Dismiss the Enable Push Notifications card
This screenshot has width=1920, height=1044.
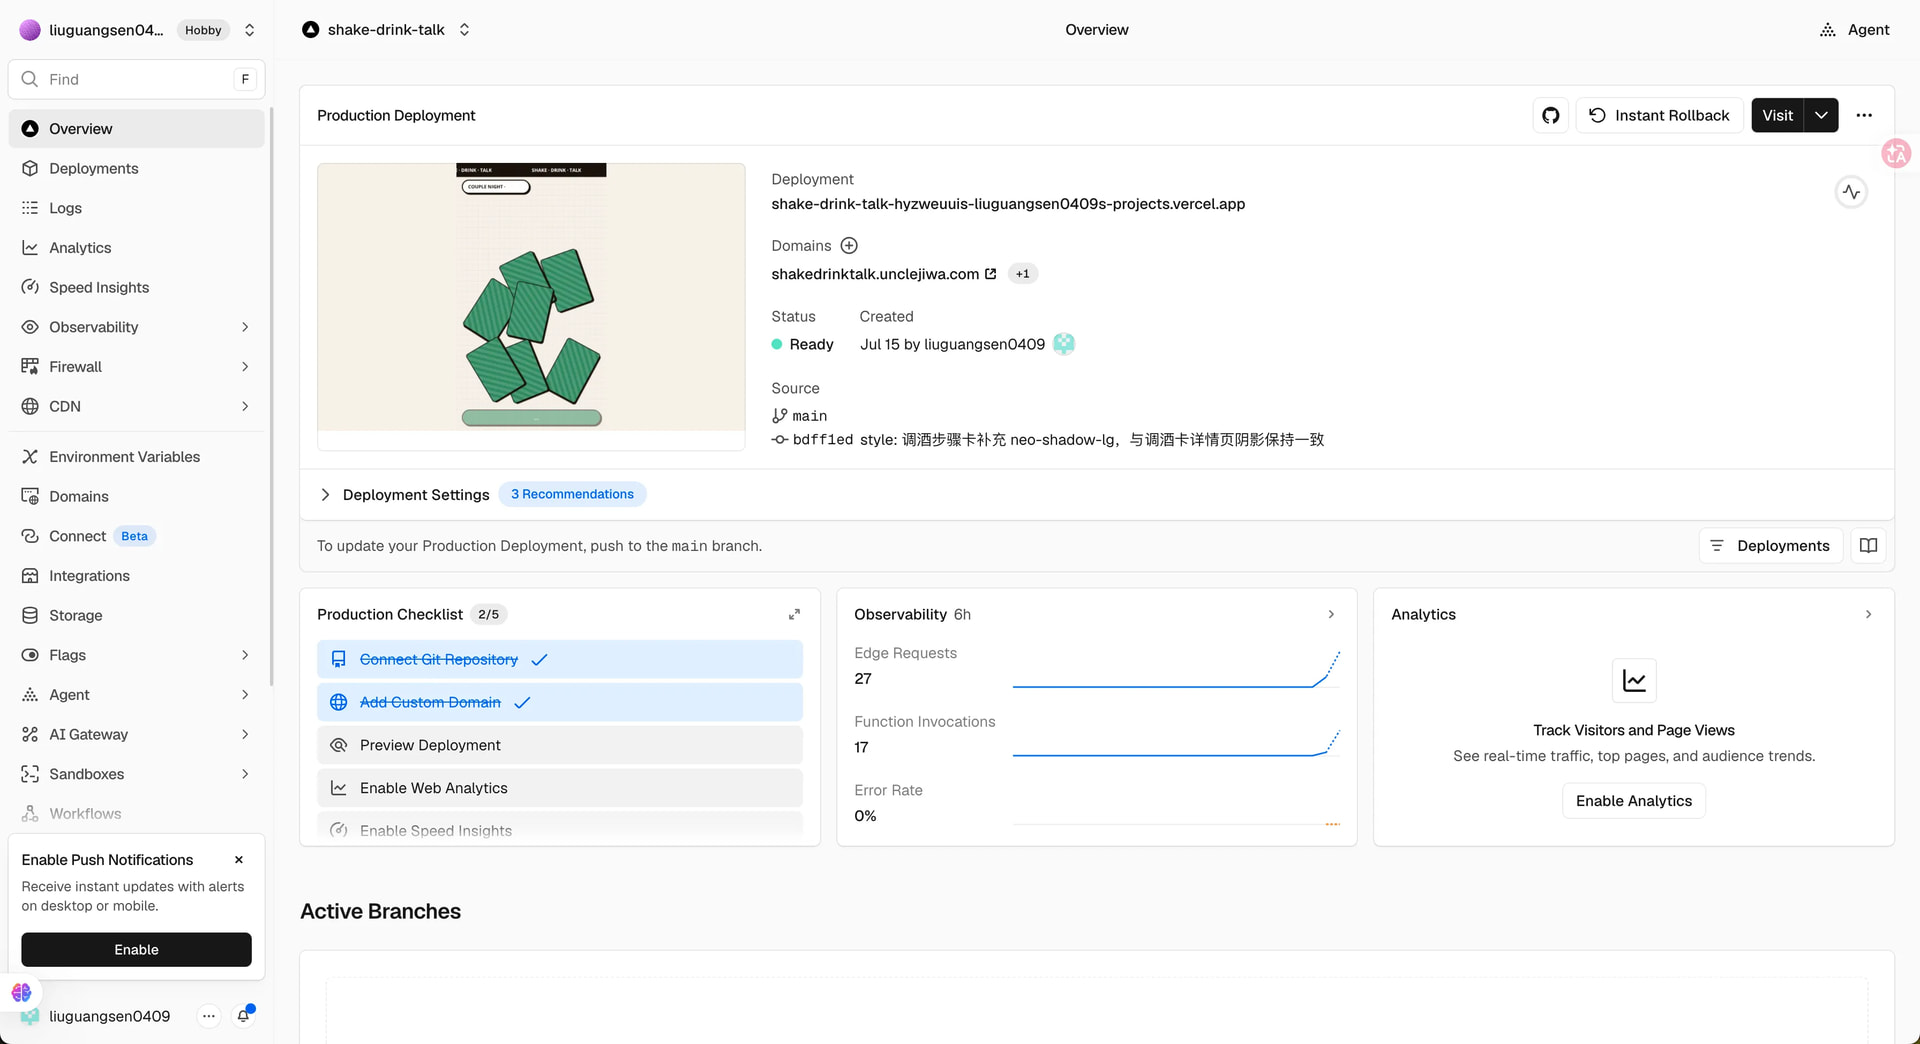[x=239, y=860]
